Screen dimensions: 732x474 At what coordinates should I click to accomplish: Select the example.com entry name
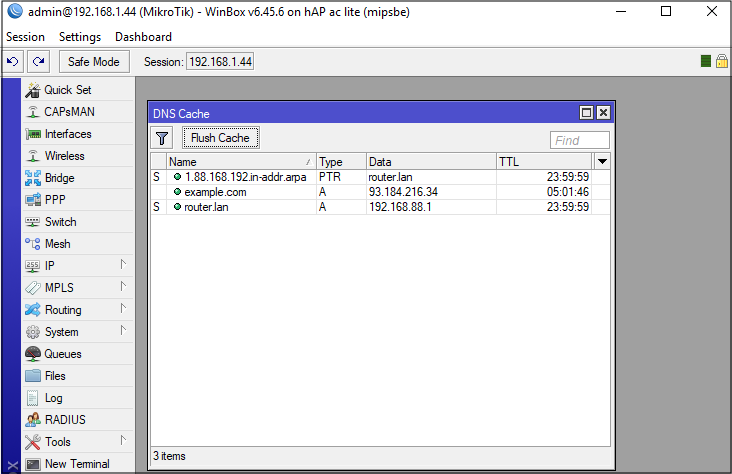tap(215, 192)
